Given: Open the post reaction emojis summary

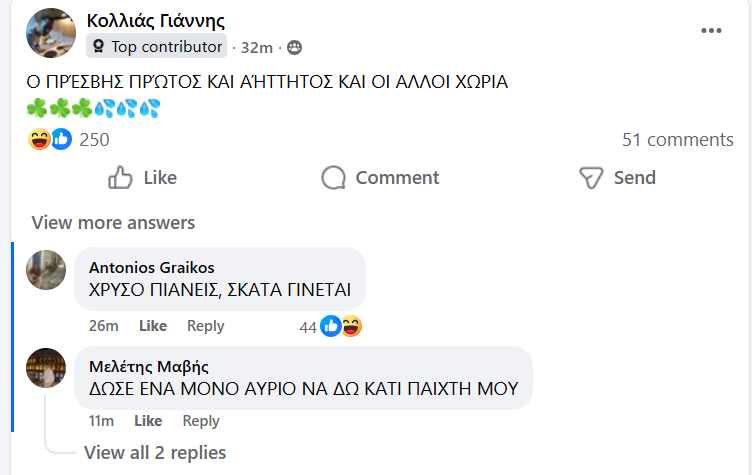Looking at the screenshot, I should pos(50,140).
